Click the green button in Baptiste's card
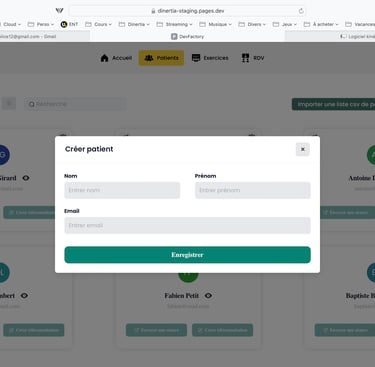Screen dimensions: 375x367 point(345,330)
